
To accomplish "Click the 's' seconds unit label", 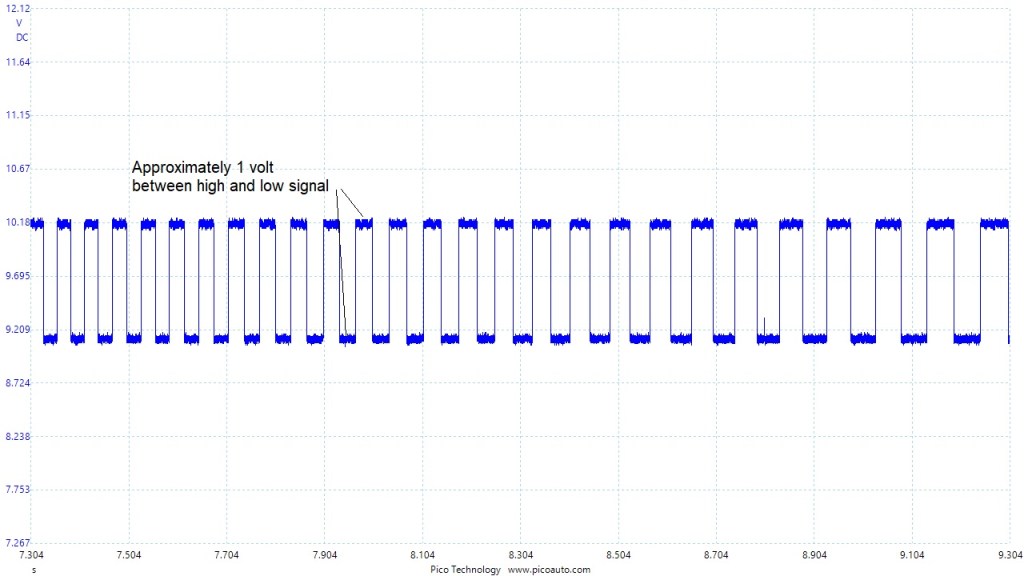I will click(33, 569).
